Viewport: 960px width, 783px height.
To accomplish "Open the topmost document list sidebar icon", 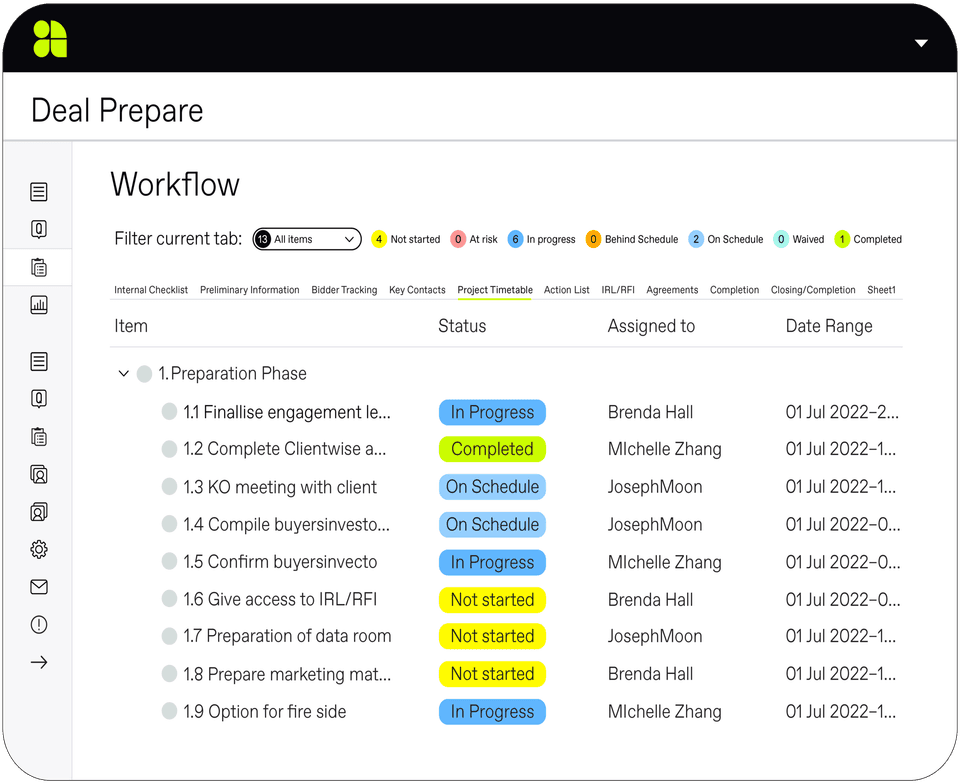I will (39, 192).
